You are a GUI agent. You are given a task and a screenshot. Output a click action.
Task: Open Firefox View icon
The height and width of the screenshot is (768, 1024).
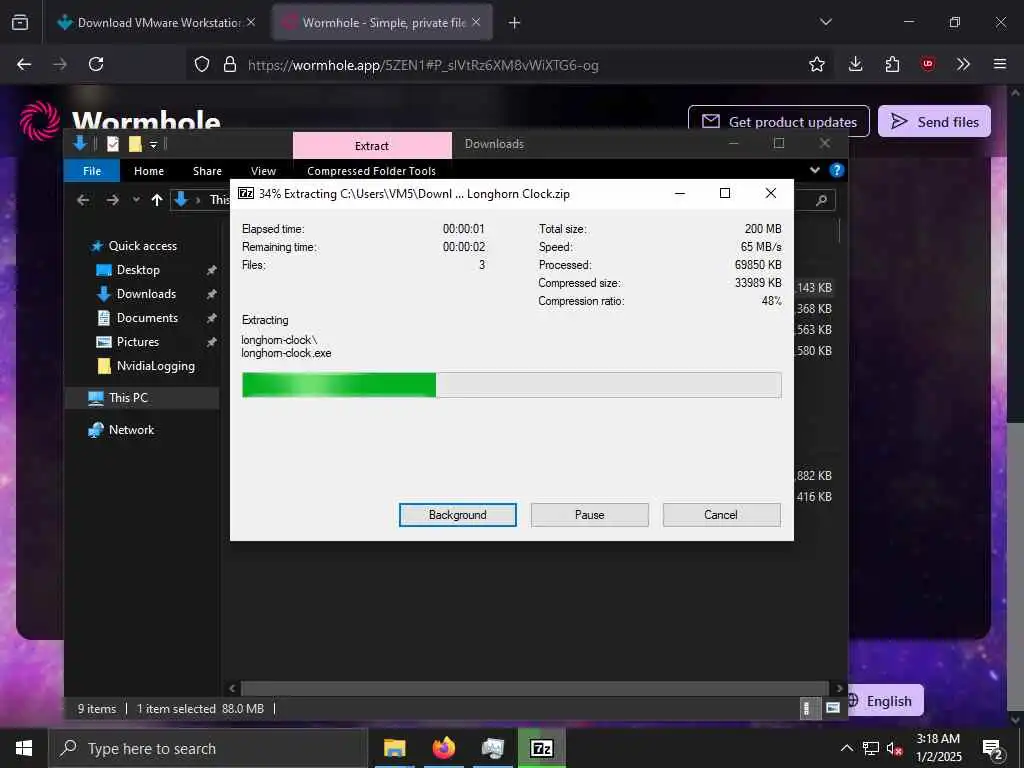(20, 22)
